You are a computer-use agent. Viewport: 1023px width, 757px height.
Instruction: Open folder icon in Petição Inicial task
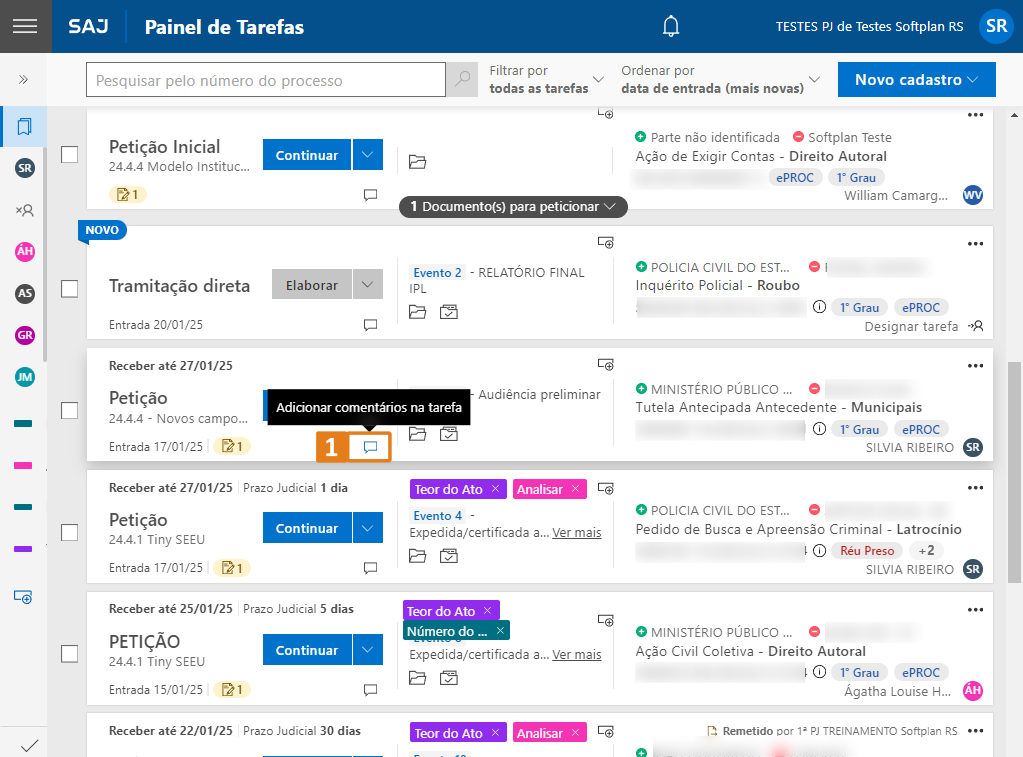417,162
